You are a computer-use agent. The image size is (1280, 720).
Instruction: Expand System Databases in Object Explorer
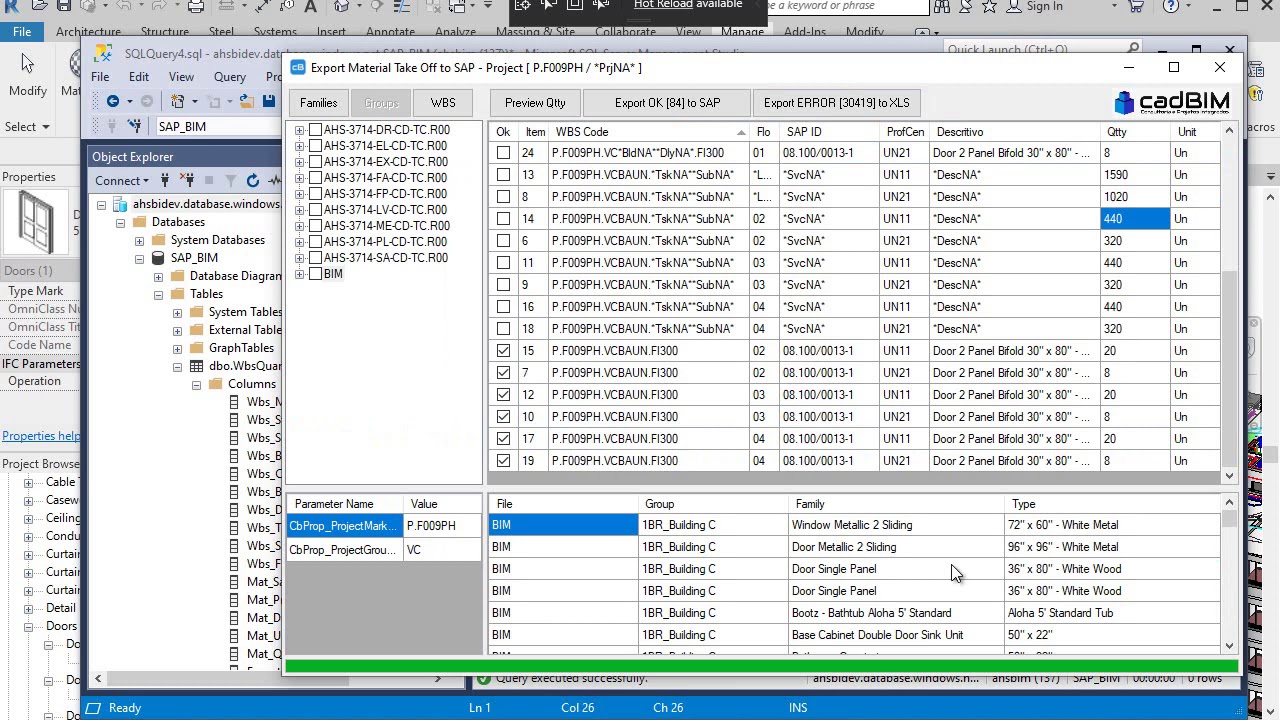(139, 240)
